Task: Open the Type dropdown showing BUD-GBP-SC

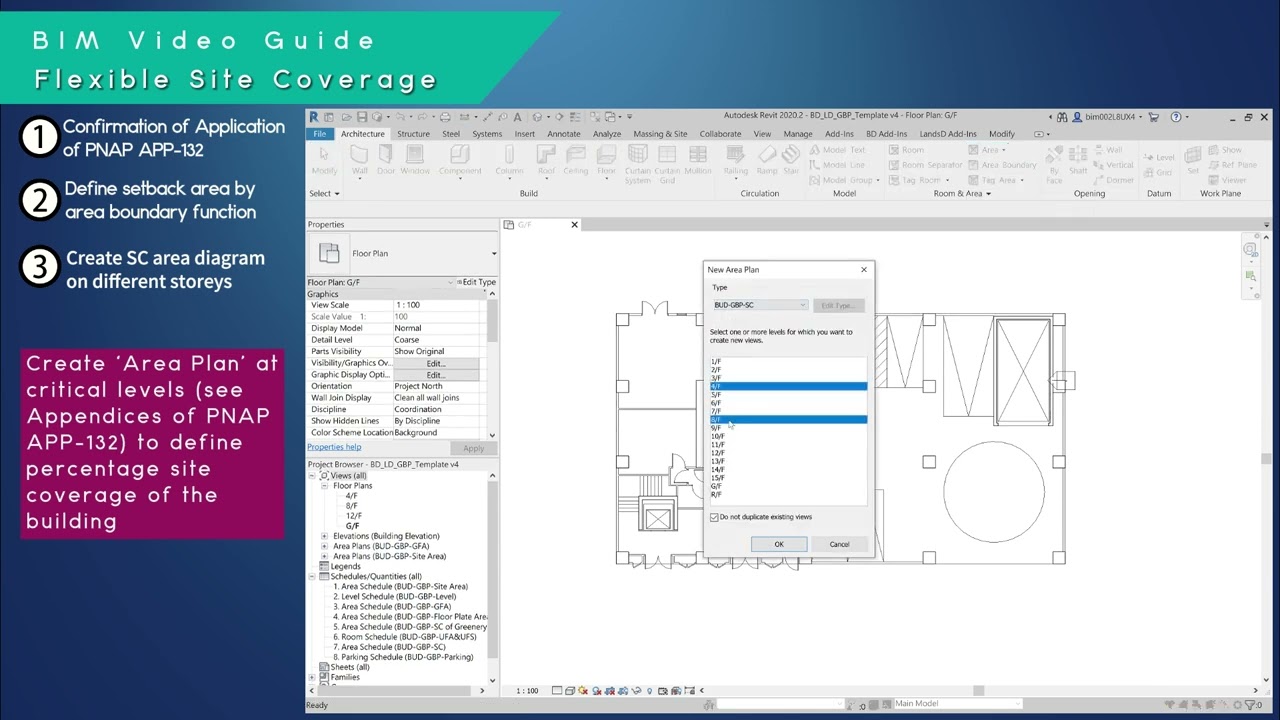Action: pyautogui.click(x=760, y=305)
